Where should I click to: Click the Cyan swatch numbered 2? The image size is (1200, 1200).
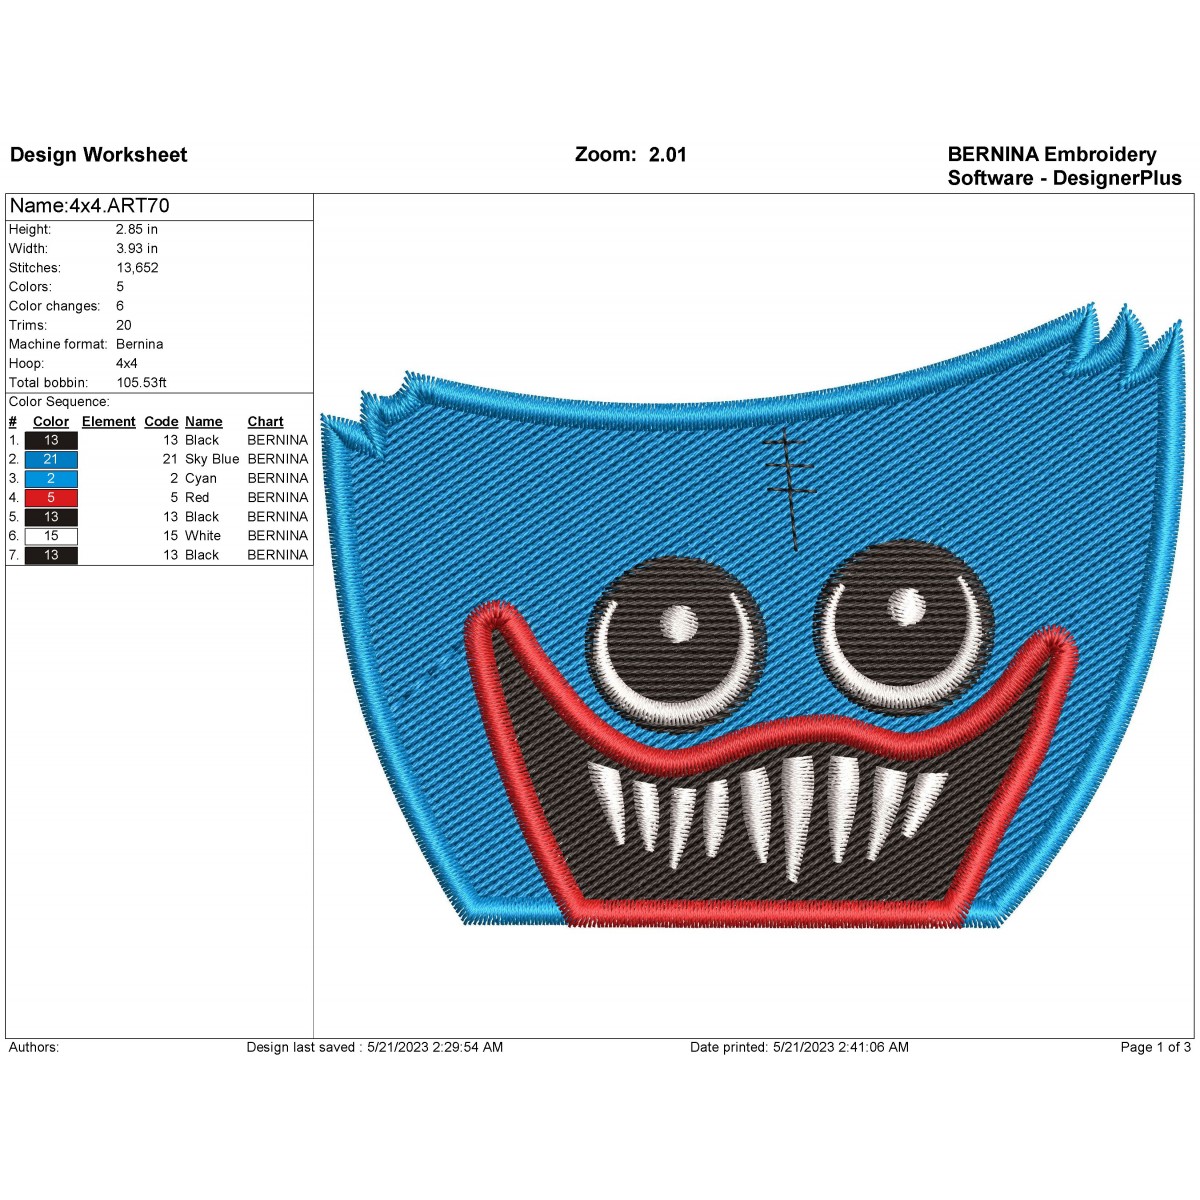(51, 478)
